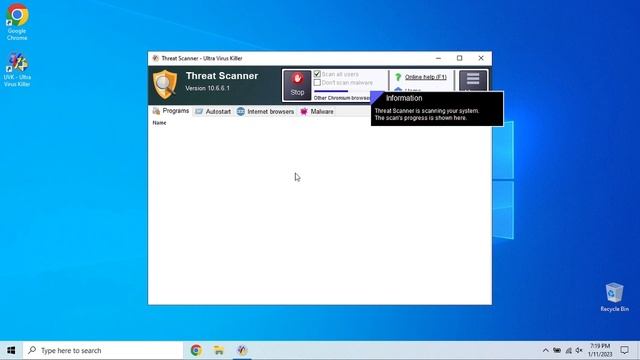Click the Other Chromium browsers status text

342,98
